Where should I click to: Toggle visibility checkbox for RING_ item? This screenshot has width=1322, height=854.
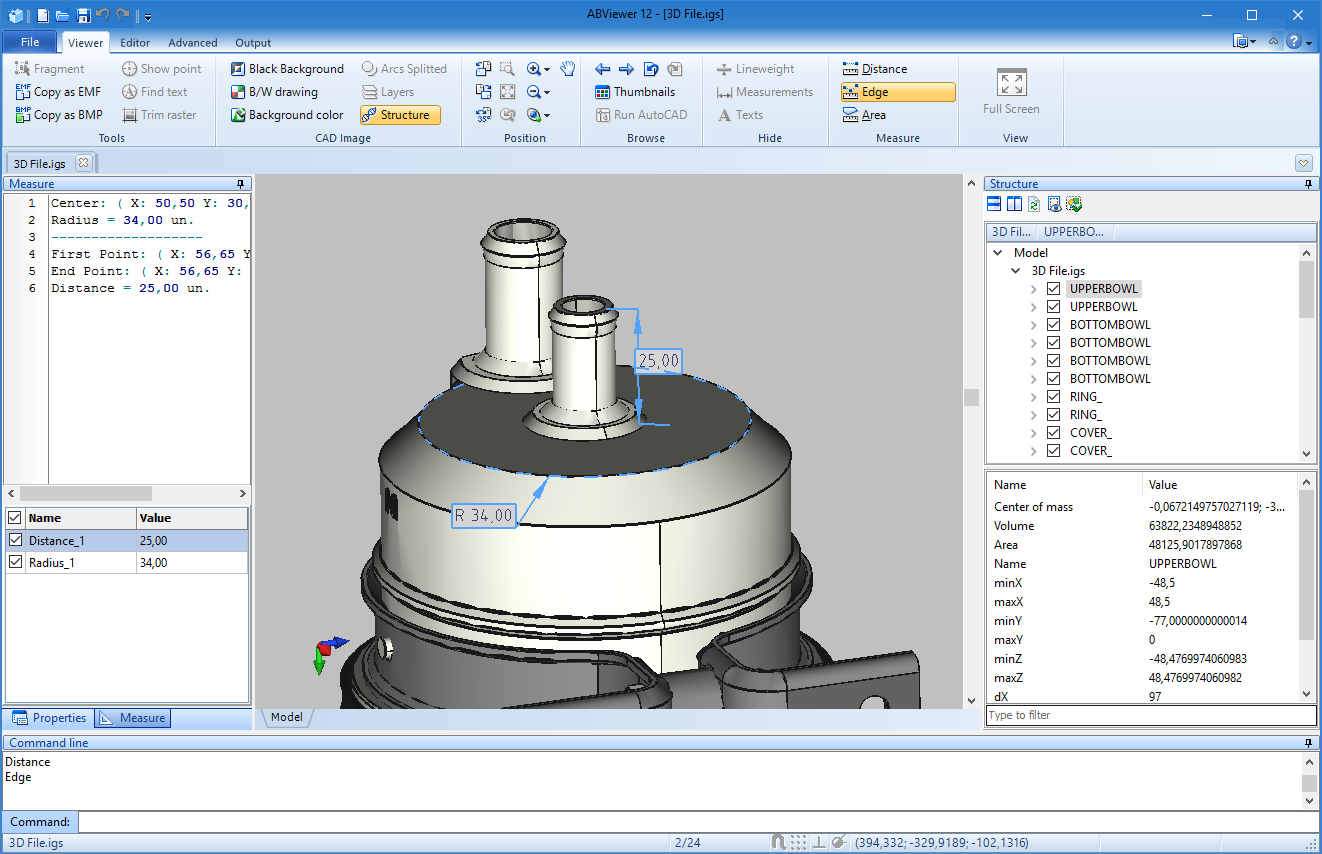(1053, 397)
